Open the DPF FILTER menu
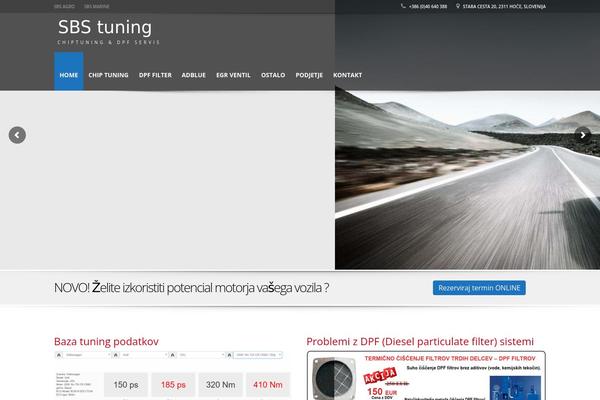This screenshot has height=400, width=600. tap(155, 75)
